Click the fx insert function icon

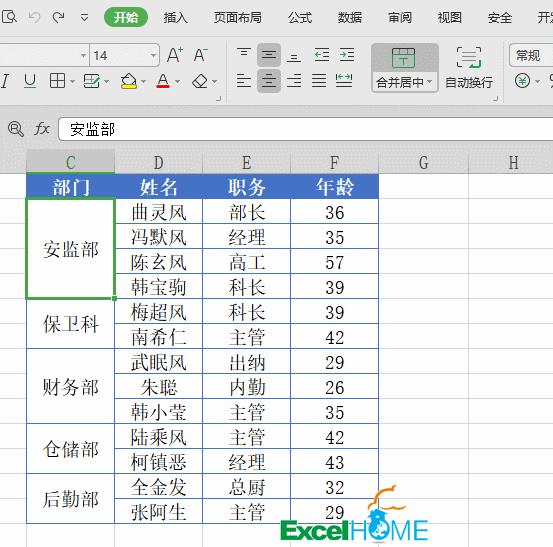[x=42, y=129]
